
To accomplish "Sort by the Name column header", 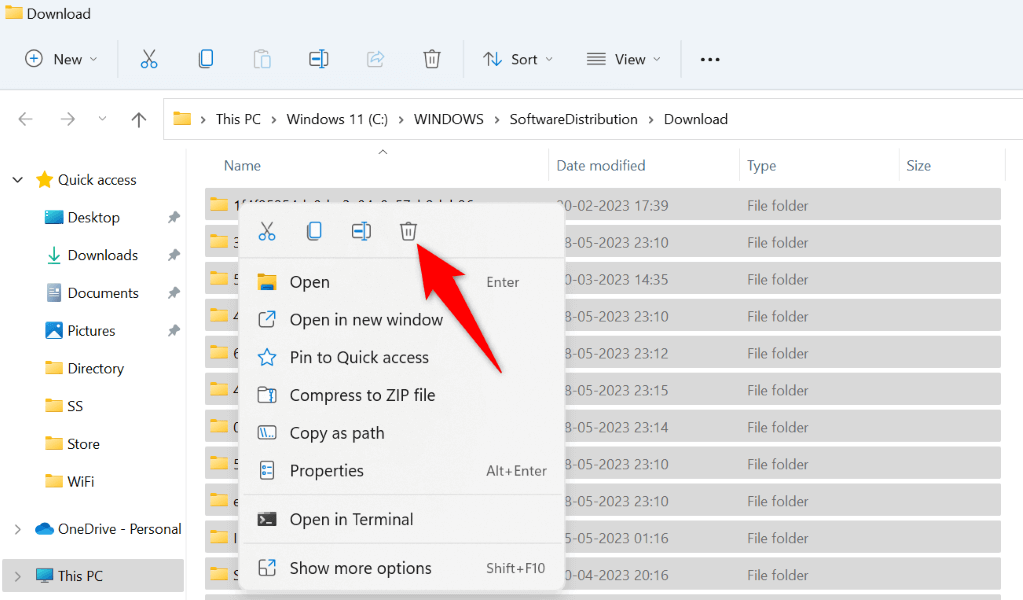I will click(242, 166).
